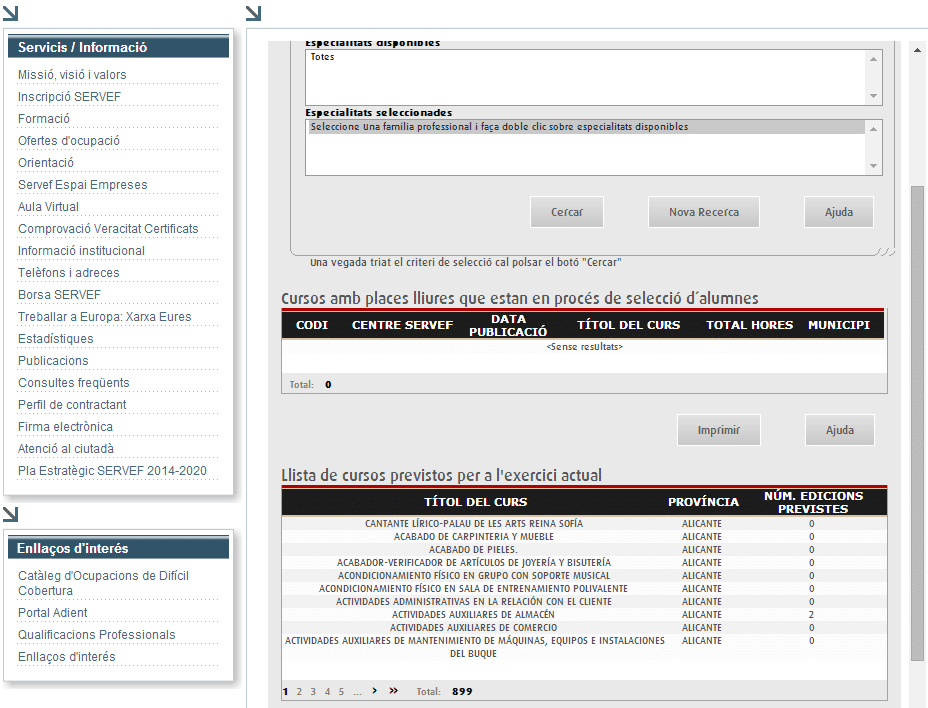928x708 pixels.
Task: Start a Nova Recerca
Action: coord(704,212)
